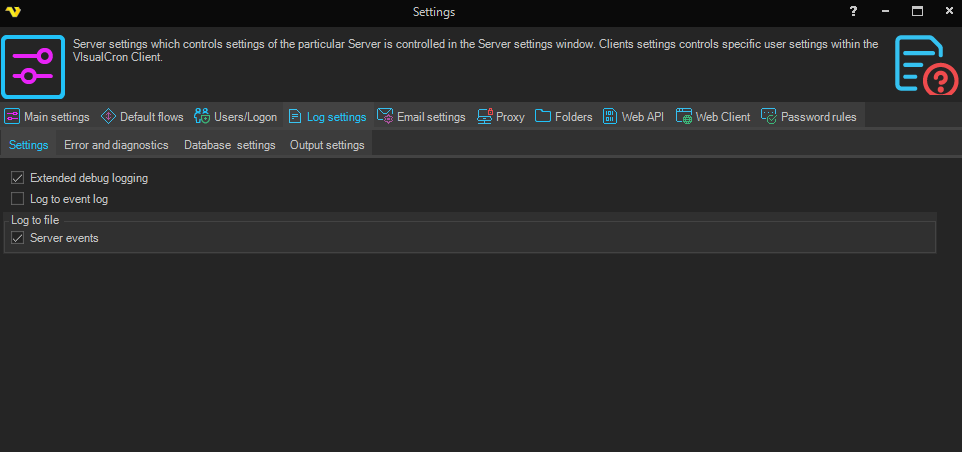Click the question mark help button in title bar
Viewport: 962px width, 452px height.
(853, 12)
